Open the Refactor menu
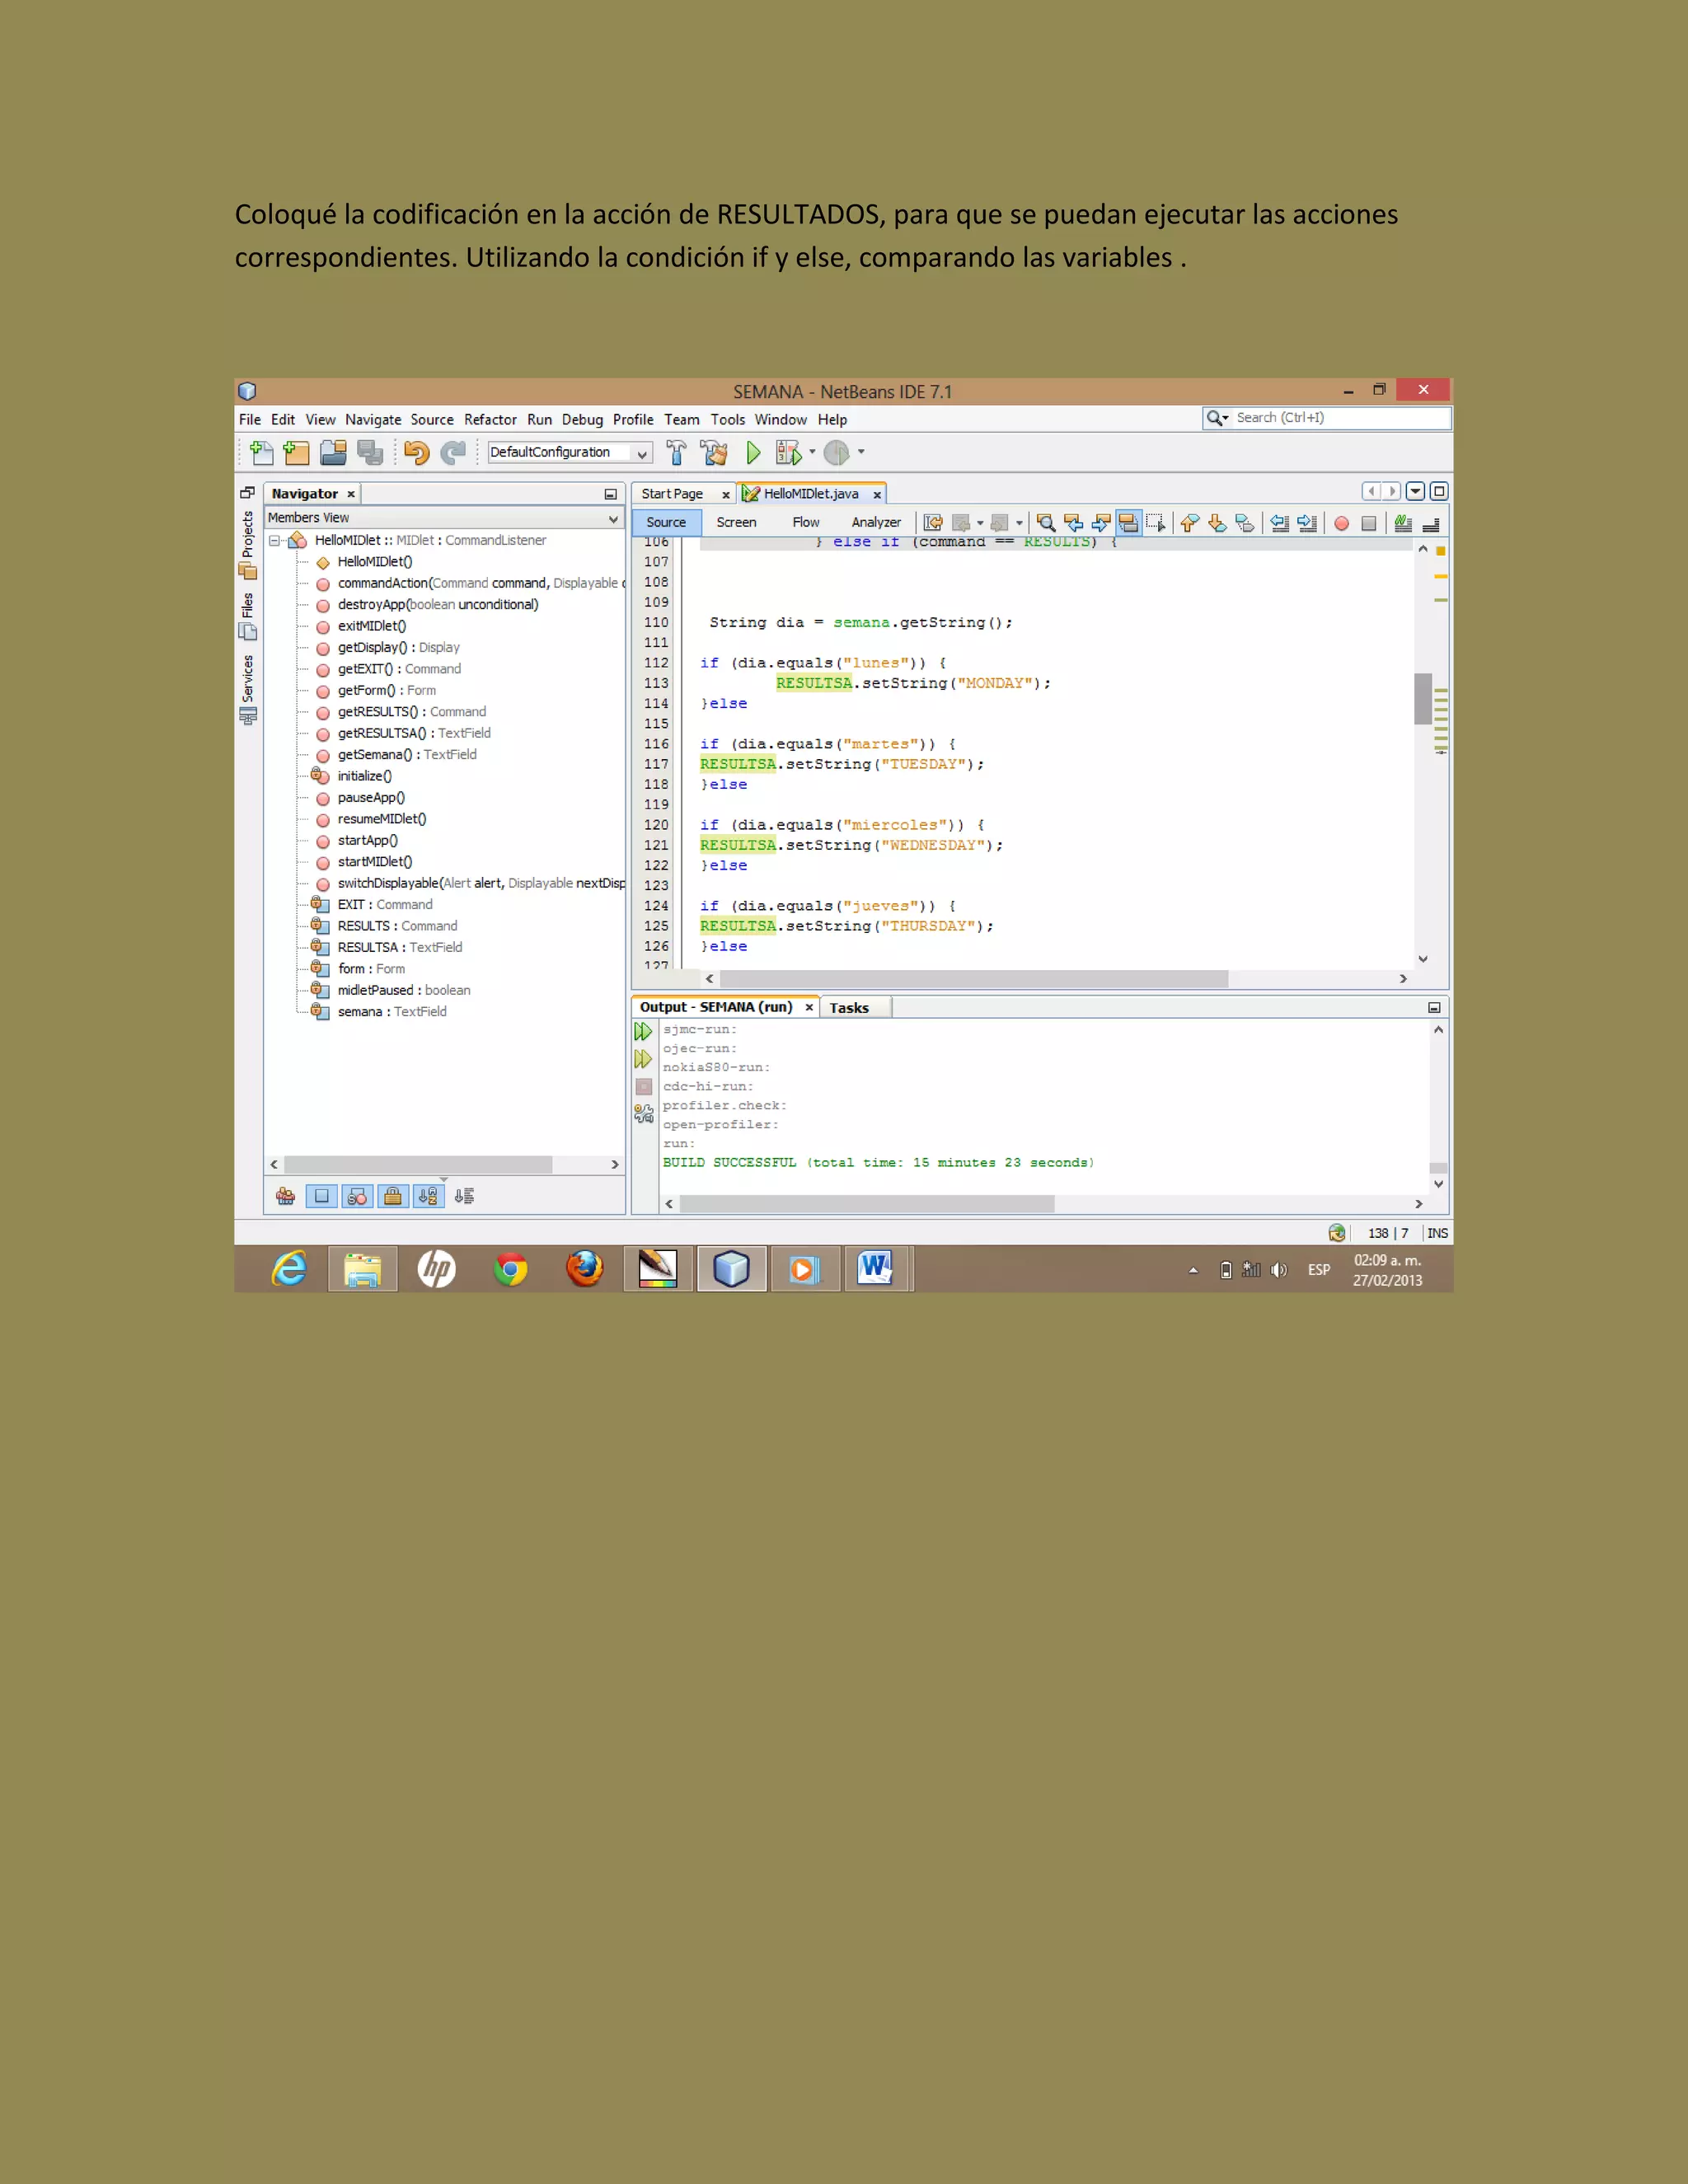The image size is (1688, 2184). pyautogui.click(x=490, y=420)
